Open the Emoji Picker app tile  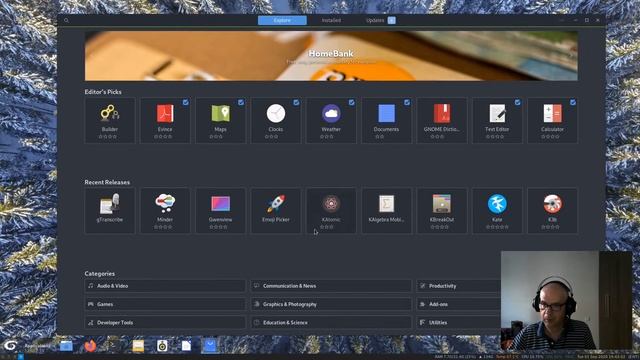(x=276, y=211)
